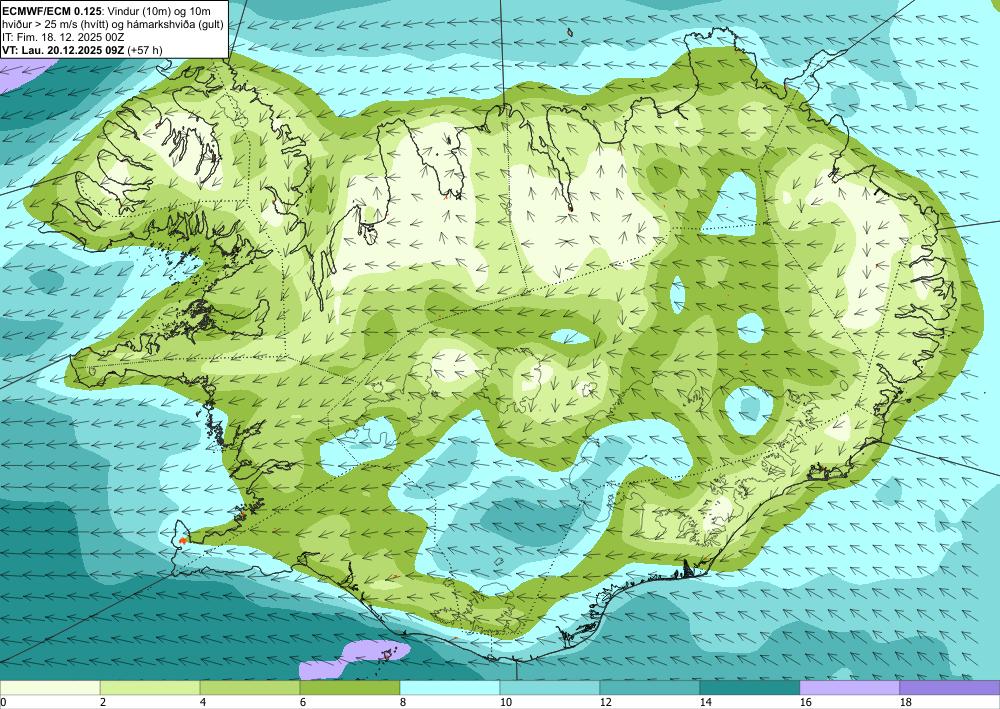Select the light green 2–4 m/s legend swatch
The width and height of the screenshot is (1000, 709).
tap(150, 688)
